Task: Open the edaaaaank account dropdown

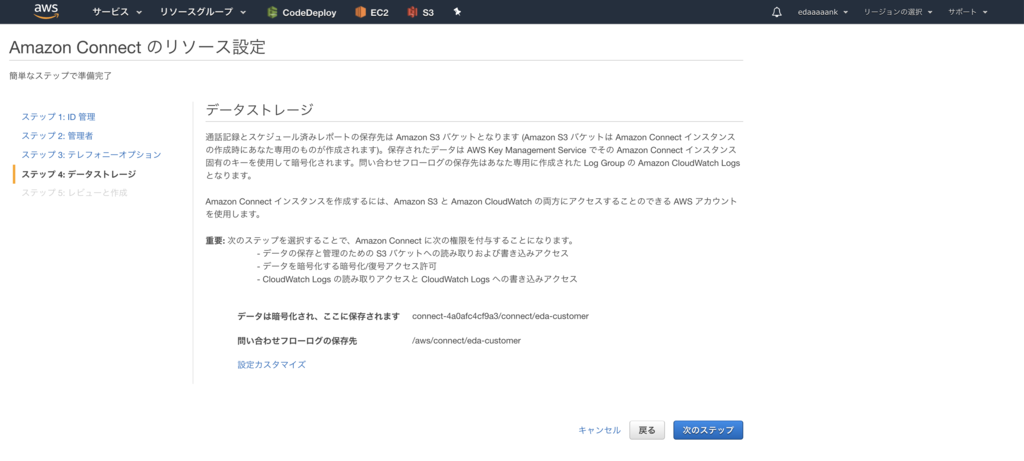Action: (x=823, y=12)
